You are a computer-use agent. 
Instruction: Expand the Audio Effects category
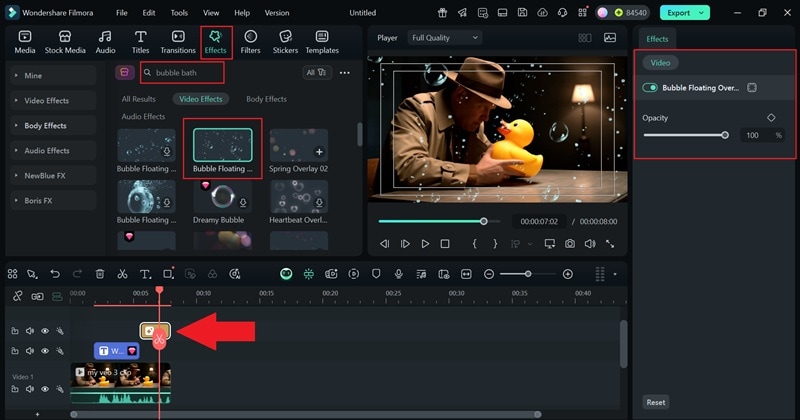pos(53,151)
